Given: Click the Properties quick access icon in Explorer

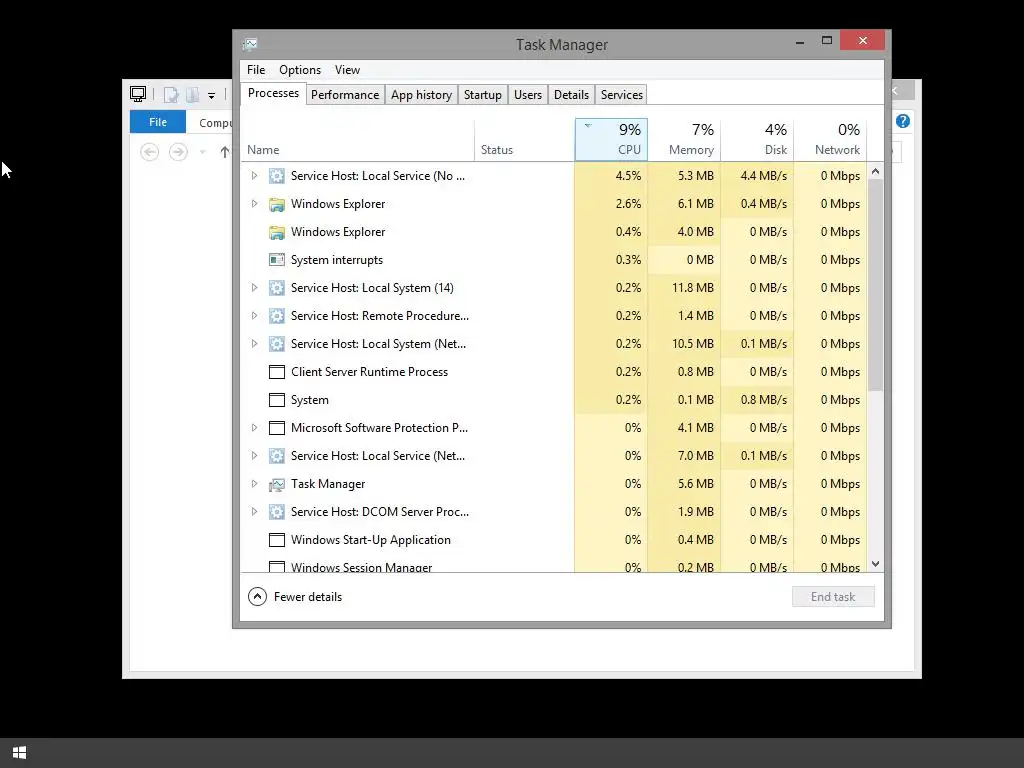Looking at the screenshot, I should (x=170, y=95).
